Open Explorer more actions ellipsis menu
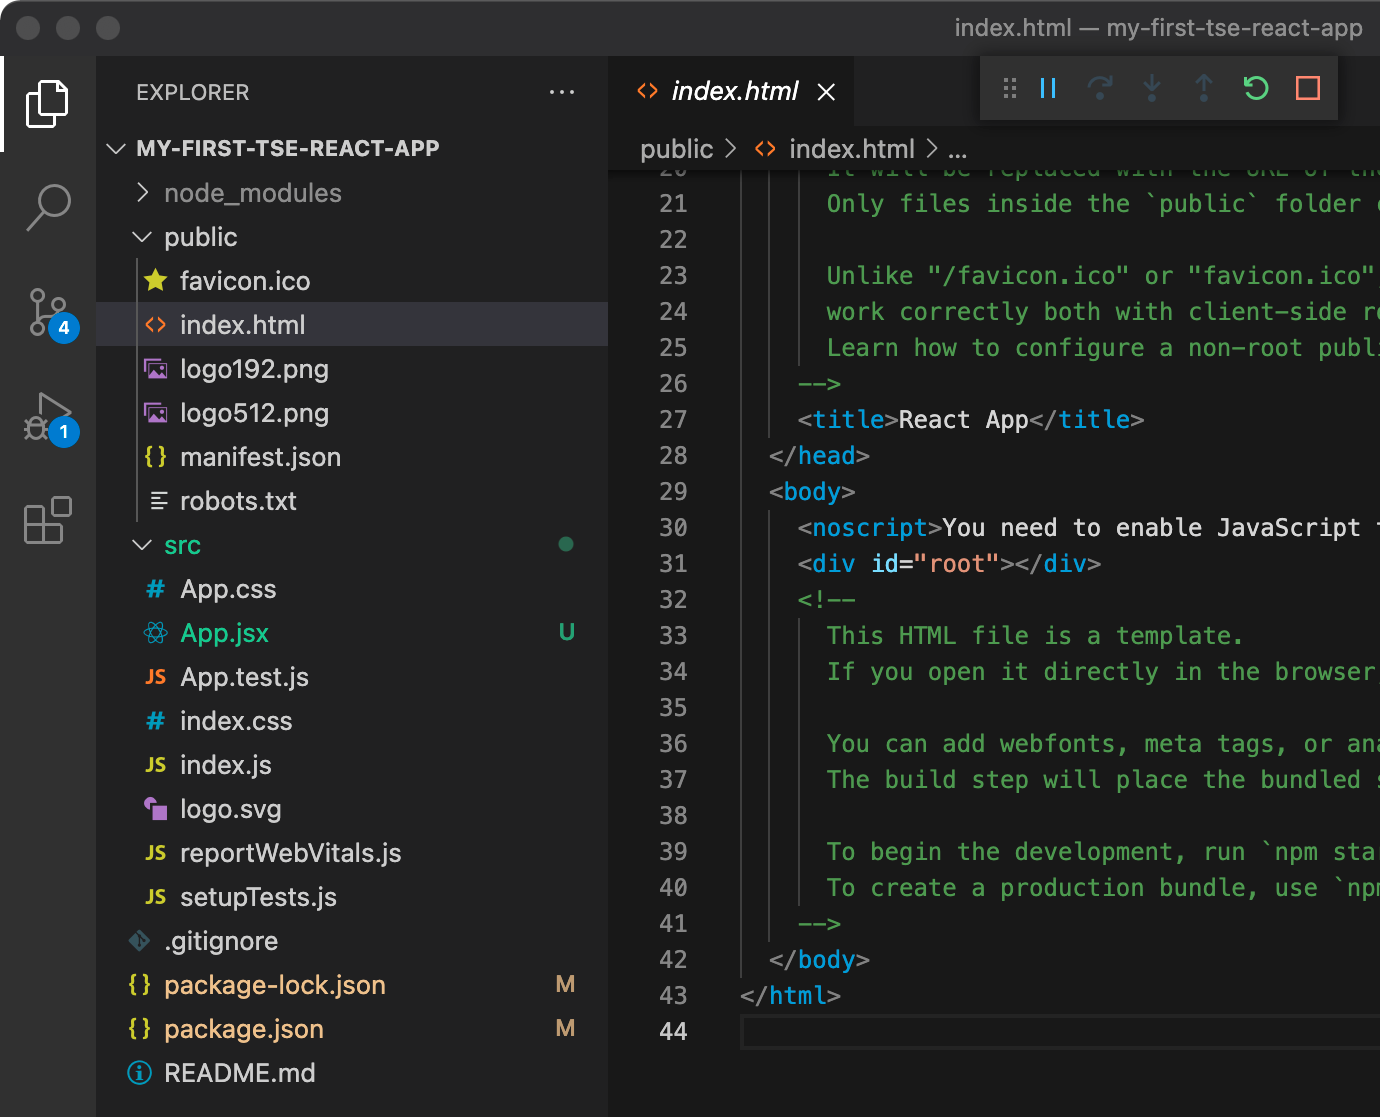The height and width of the screenshot is (1117, 1380). point(562,92)
